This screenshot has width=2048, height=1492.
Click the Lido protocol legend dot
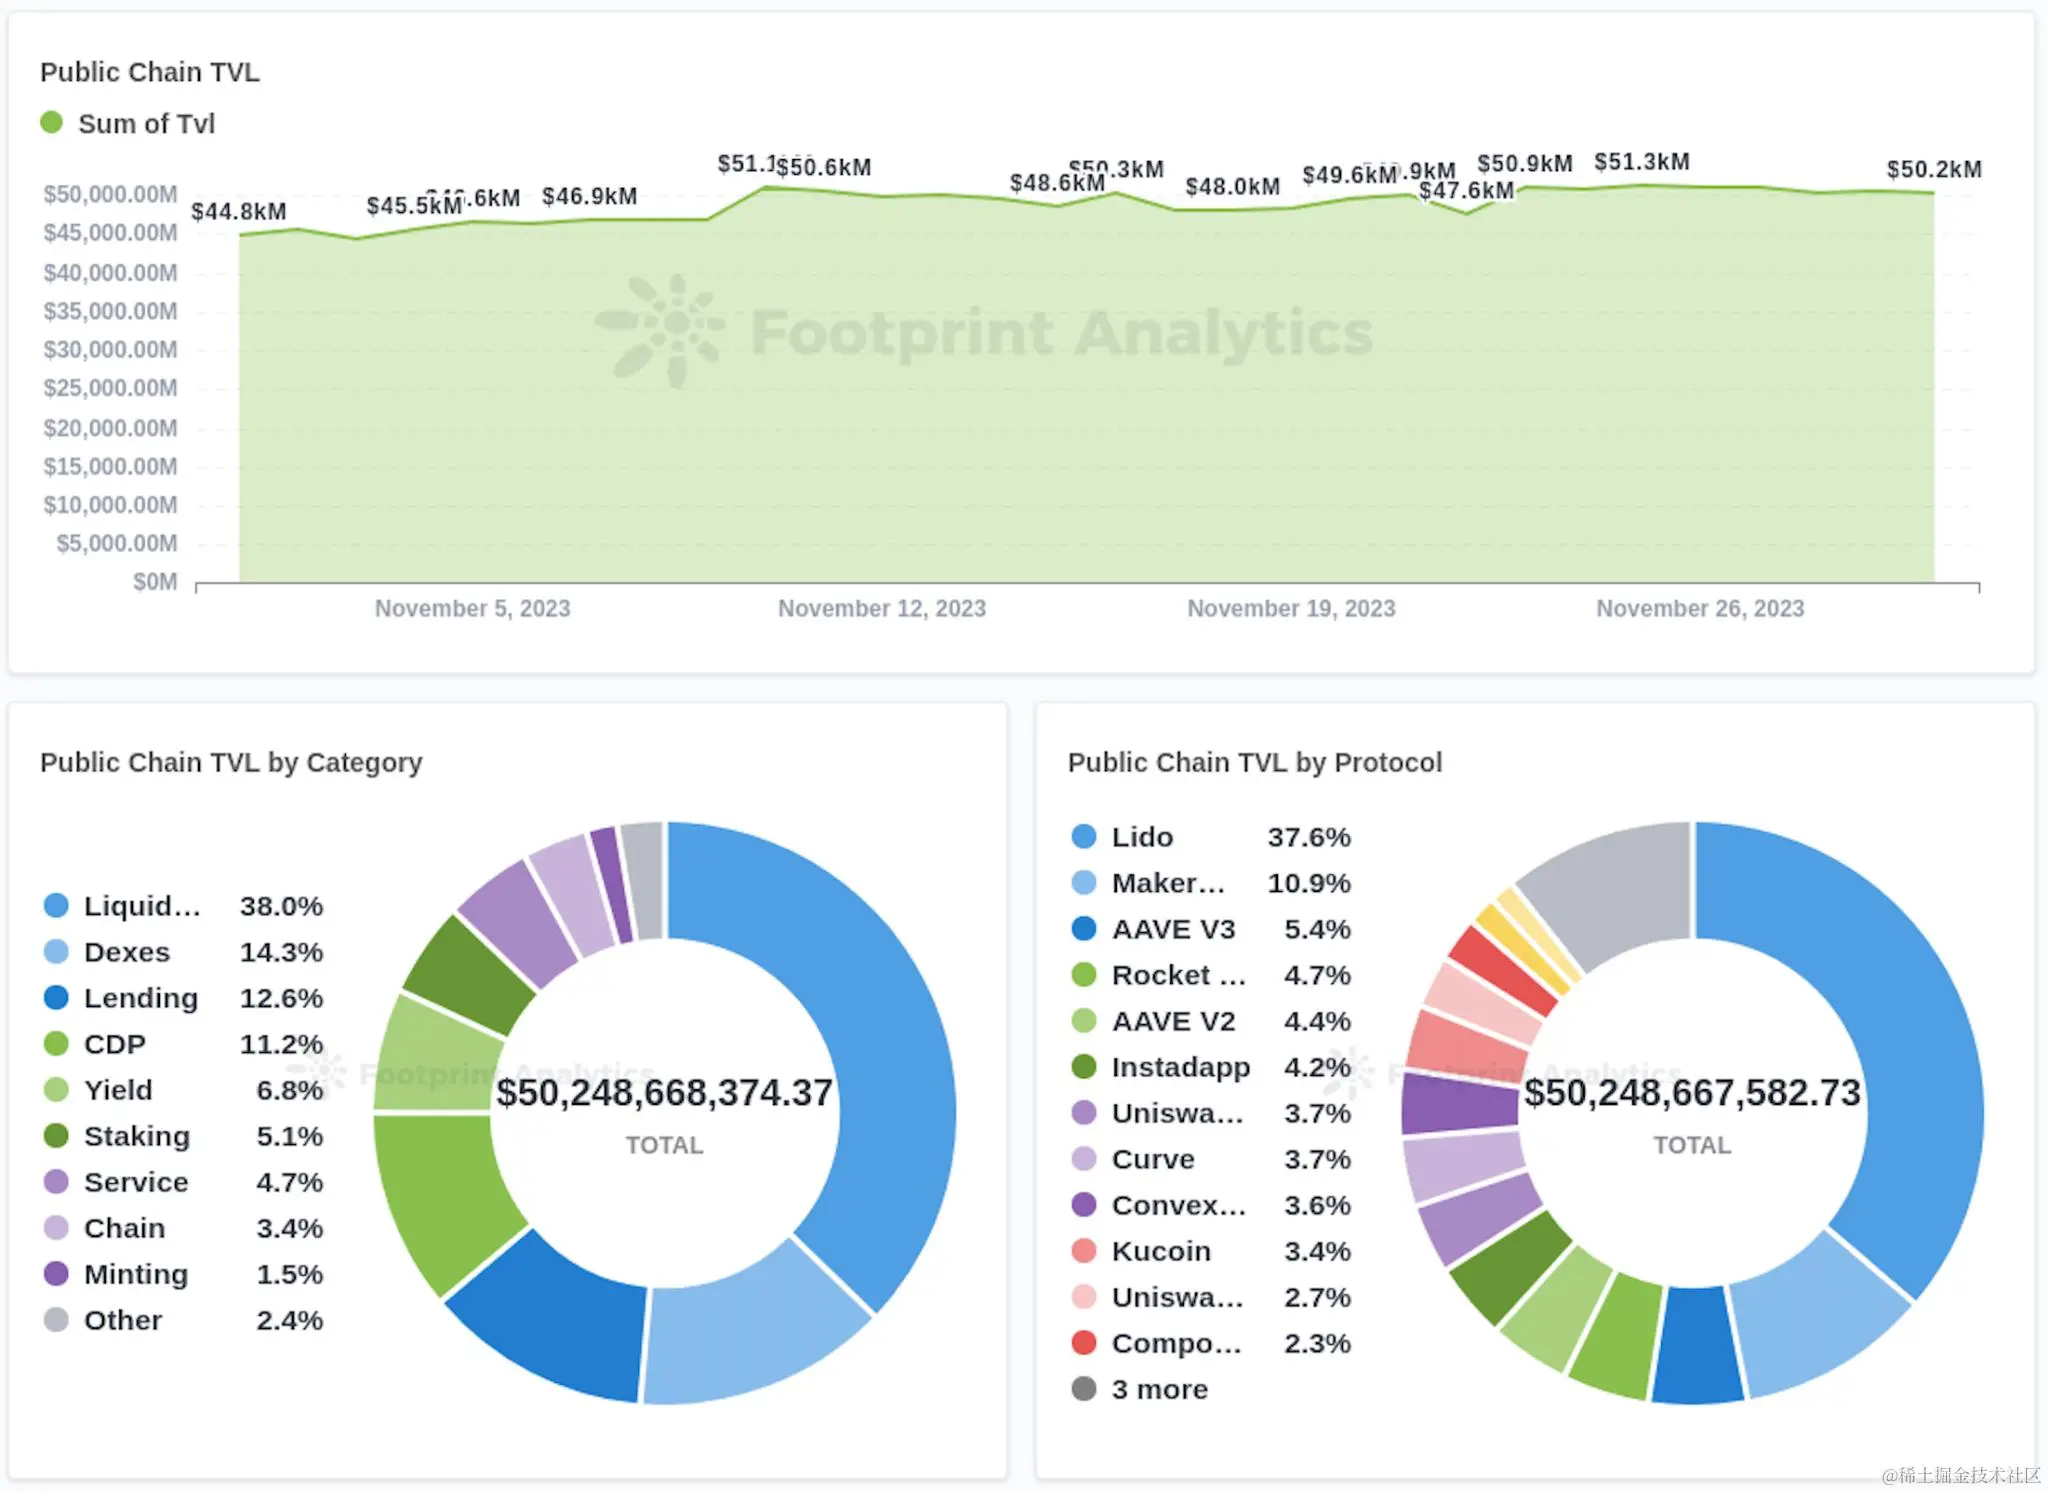[1084, 837]
